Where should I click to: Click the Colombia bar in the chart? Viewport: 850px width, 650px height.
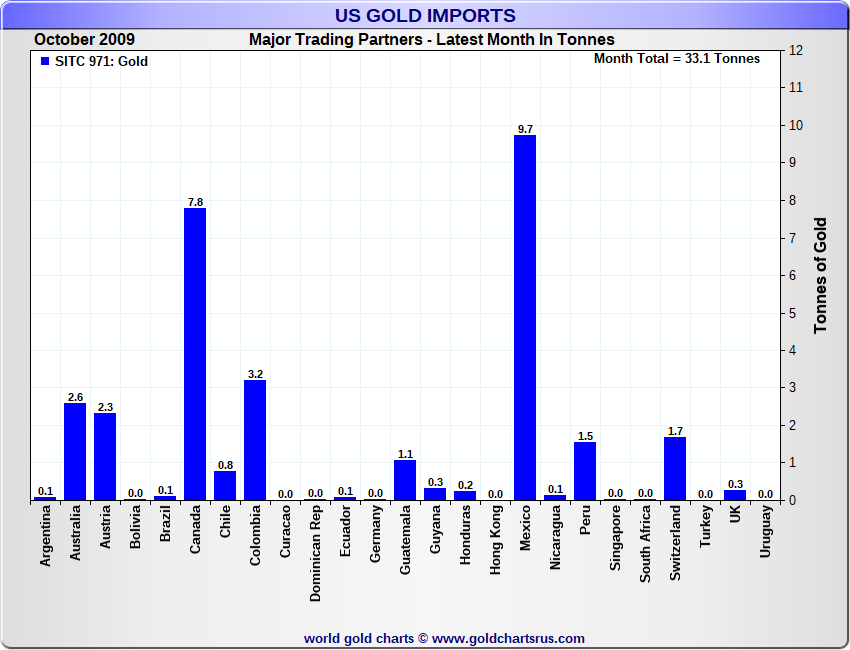click(255, 440)
